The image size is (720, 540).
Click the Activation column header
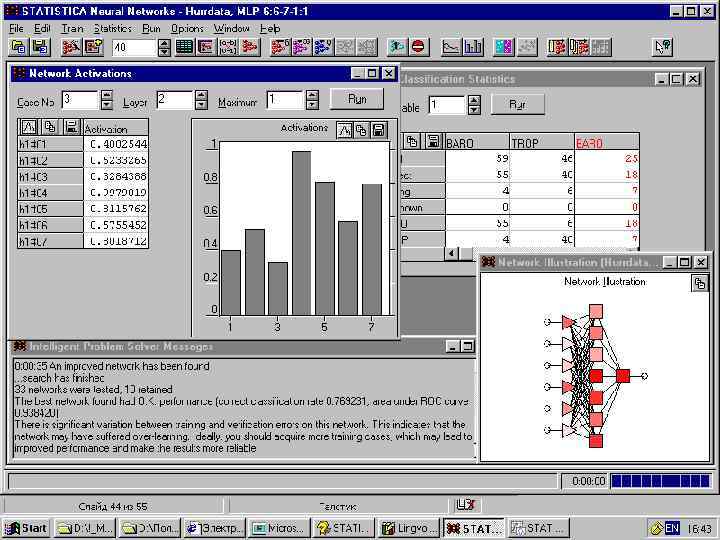click(116, 129)
